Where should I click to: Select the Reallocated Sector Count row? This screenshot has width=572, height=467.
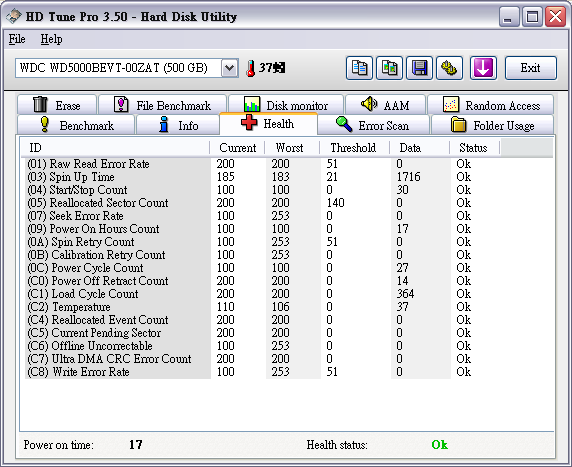tap(288, 203)
